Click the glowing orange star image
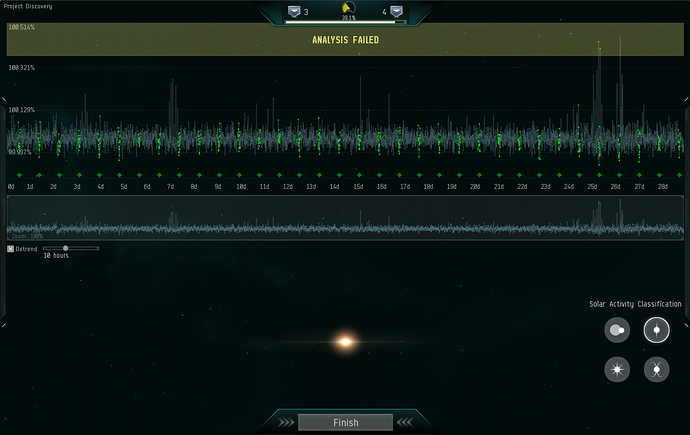 pyautogui.click(x=345, y=342)
